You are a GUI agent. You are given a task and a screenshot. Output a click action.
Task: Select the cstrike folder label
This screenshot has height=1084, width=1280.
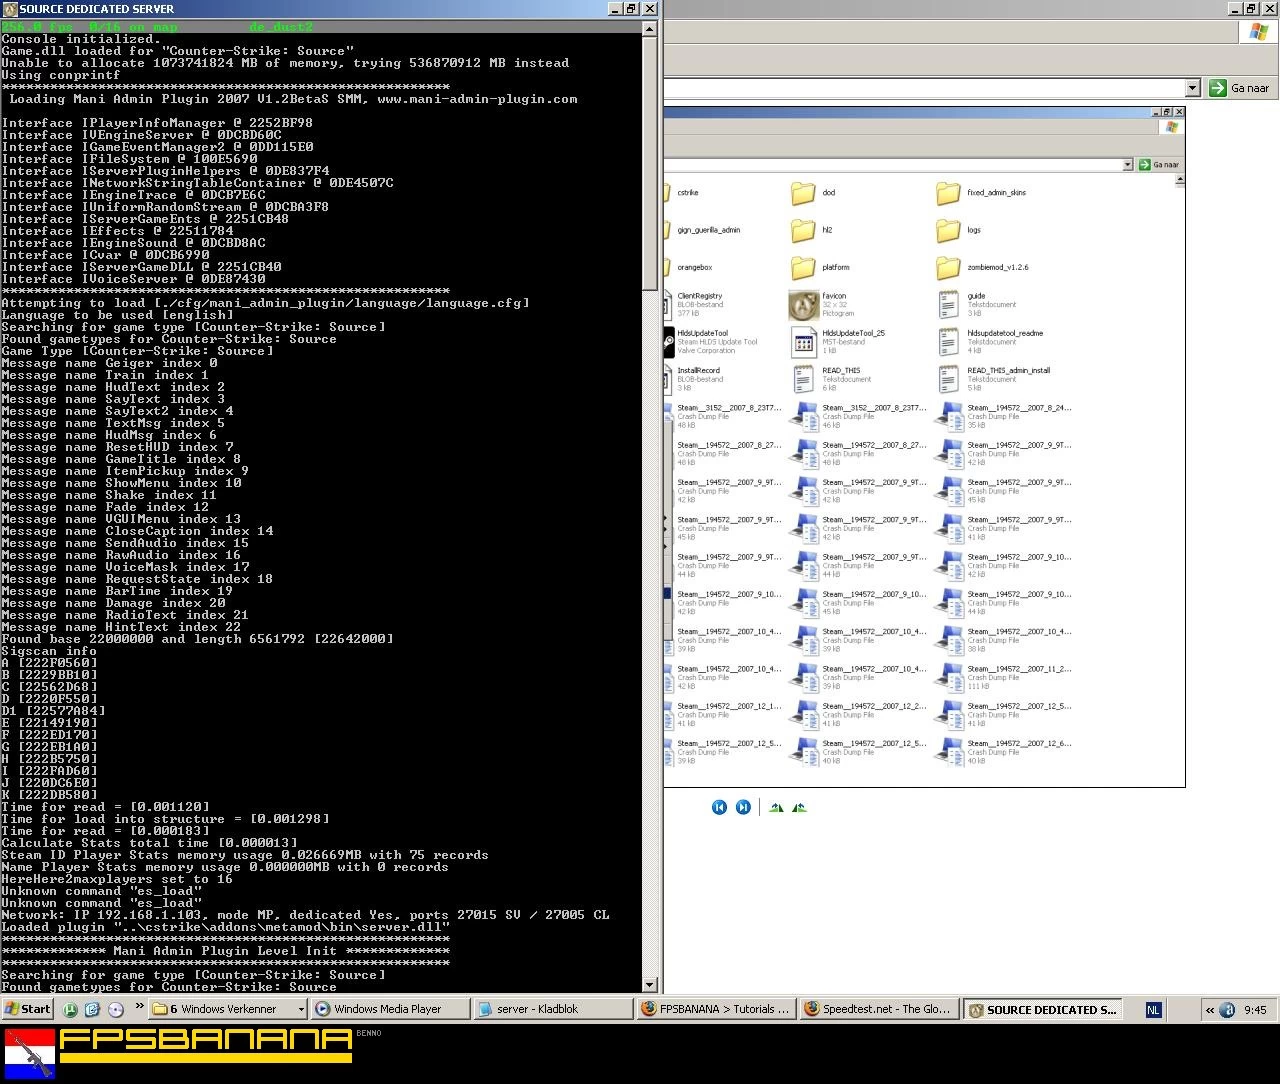[688, 193]
